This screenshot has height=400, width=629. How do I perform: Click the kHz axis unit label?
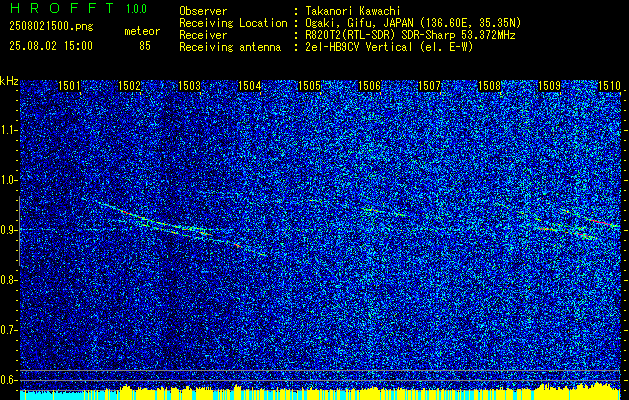click(9, 81)
